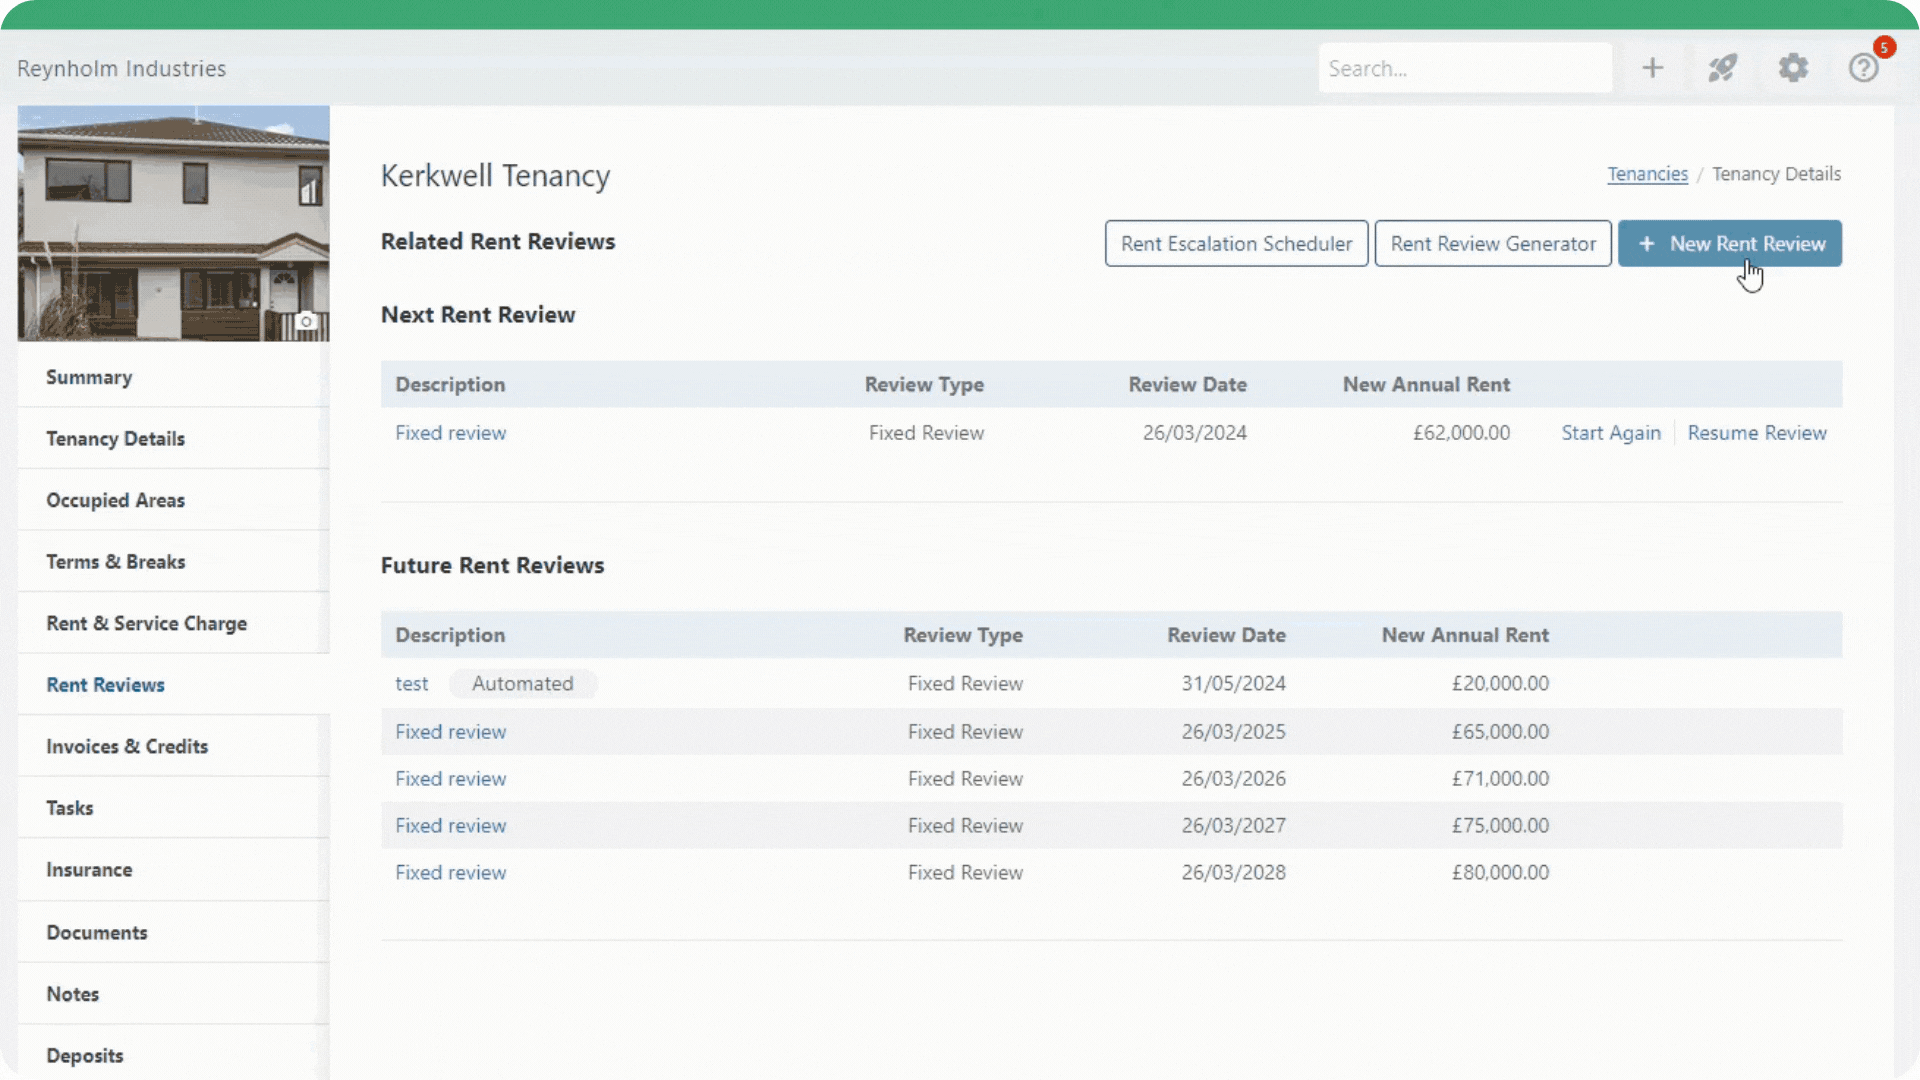Image resolution: width=1920 pixels, height=1080 pixels.
Task: Open the settings gear icon
Action: click(1792, 67)
